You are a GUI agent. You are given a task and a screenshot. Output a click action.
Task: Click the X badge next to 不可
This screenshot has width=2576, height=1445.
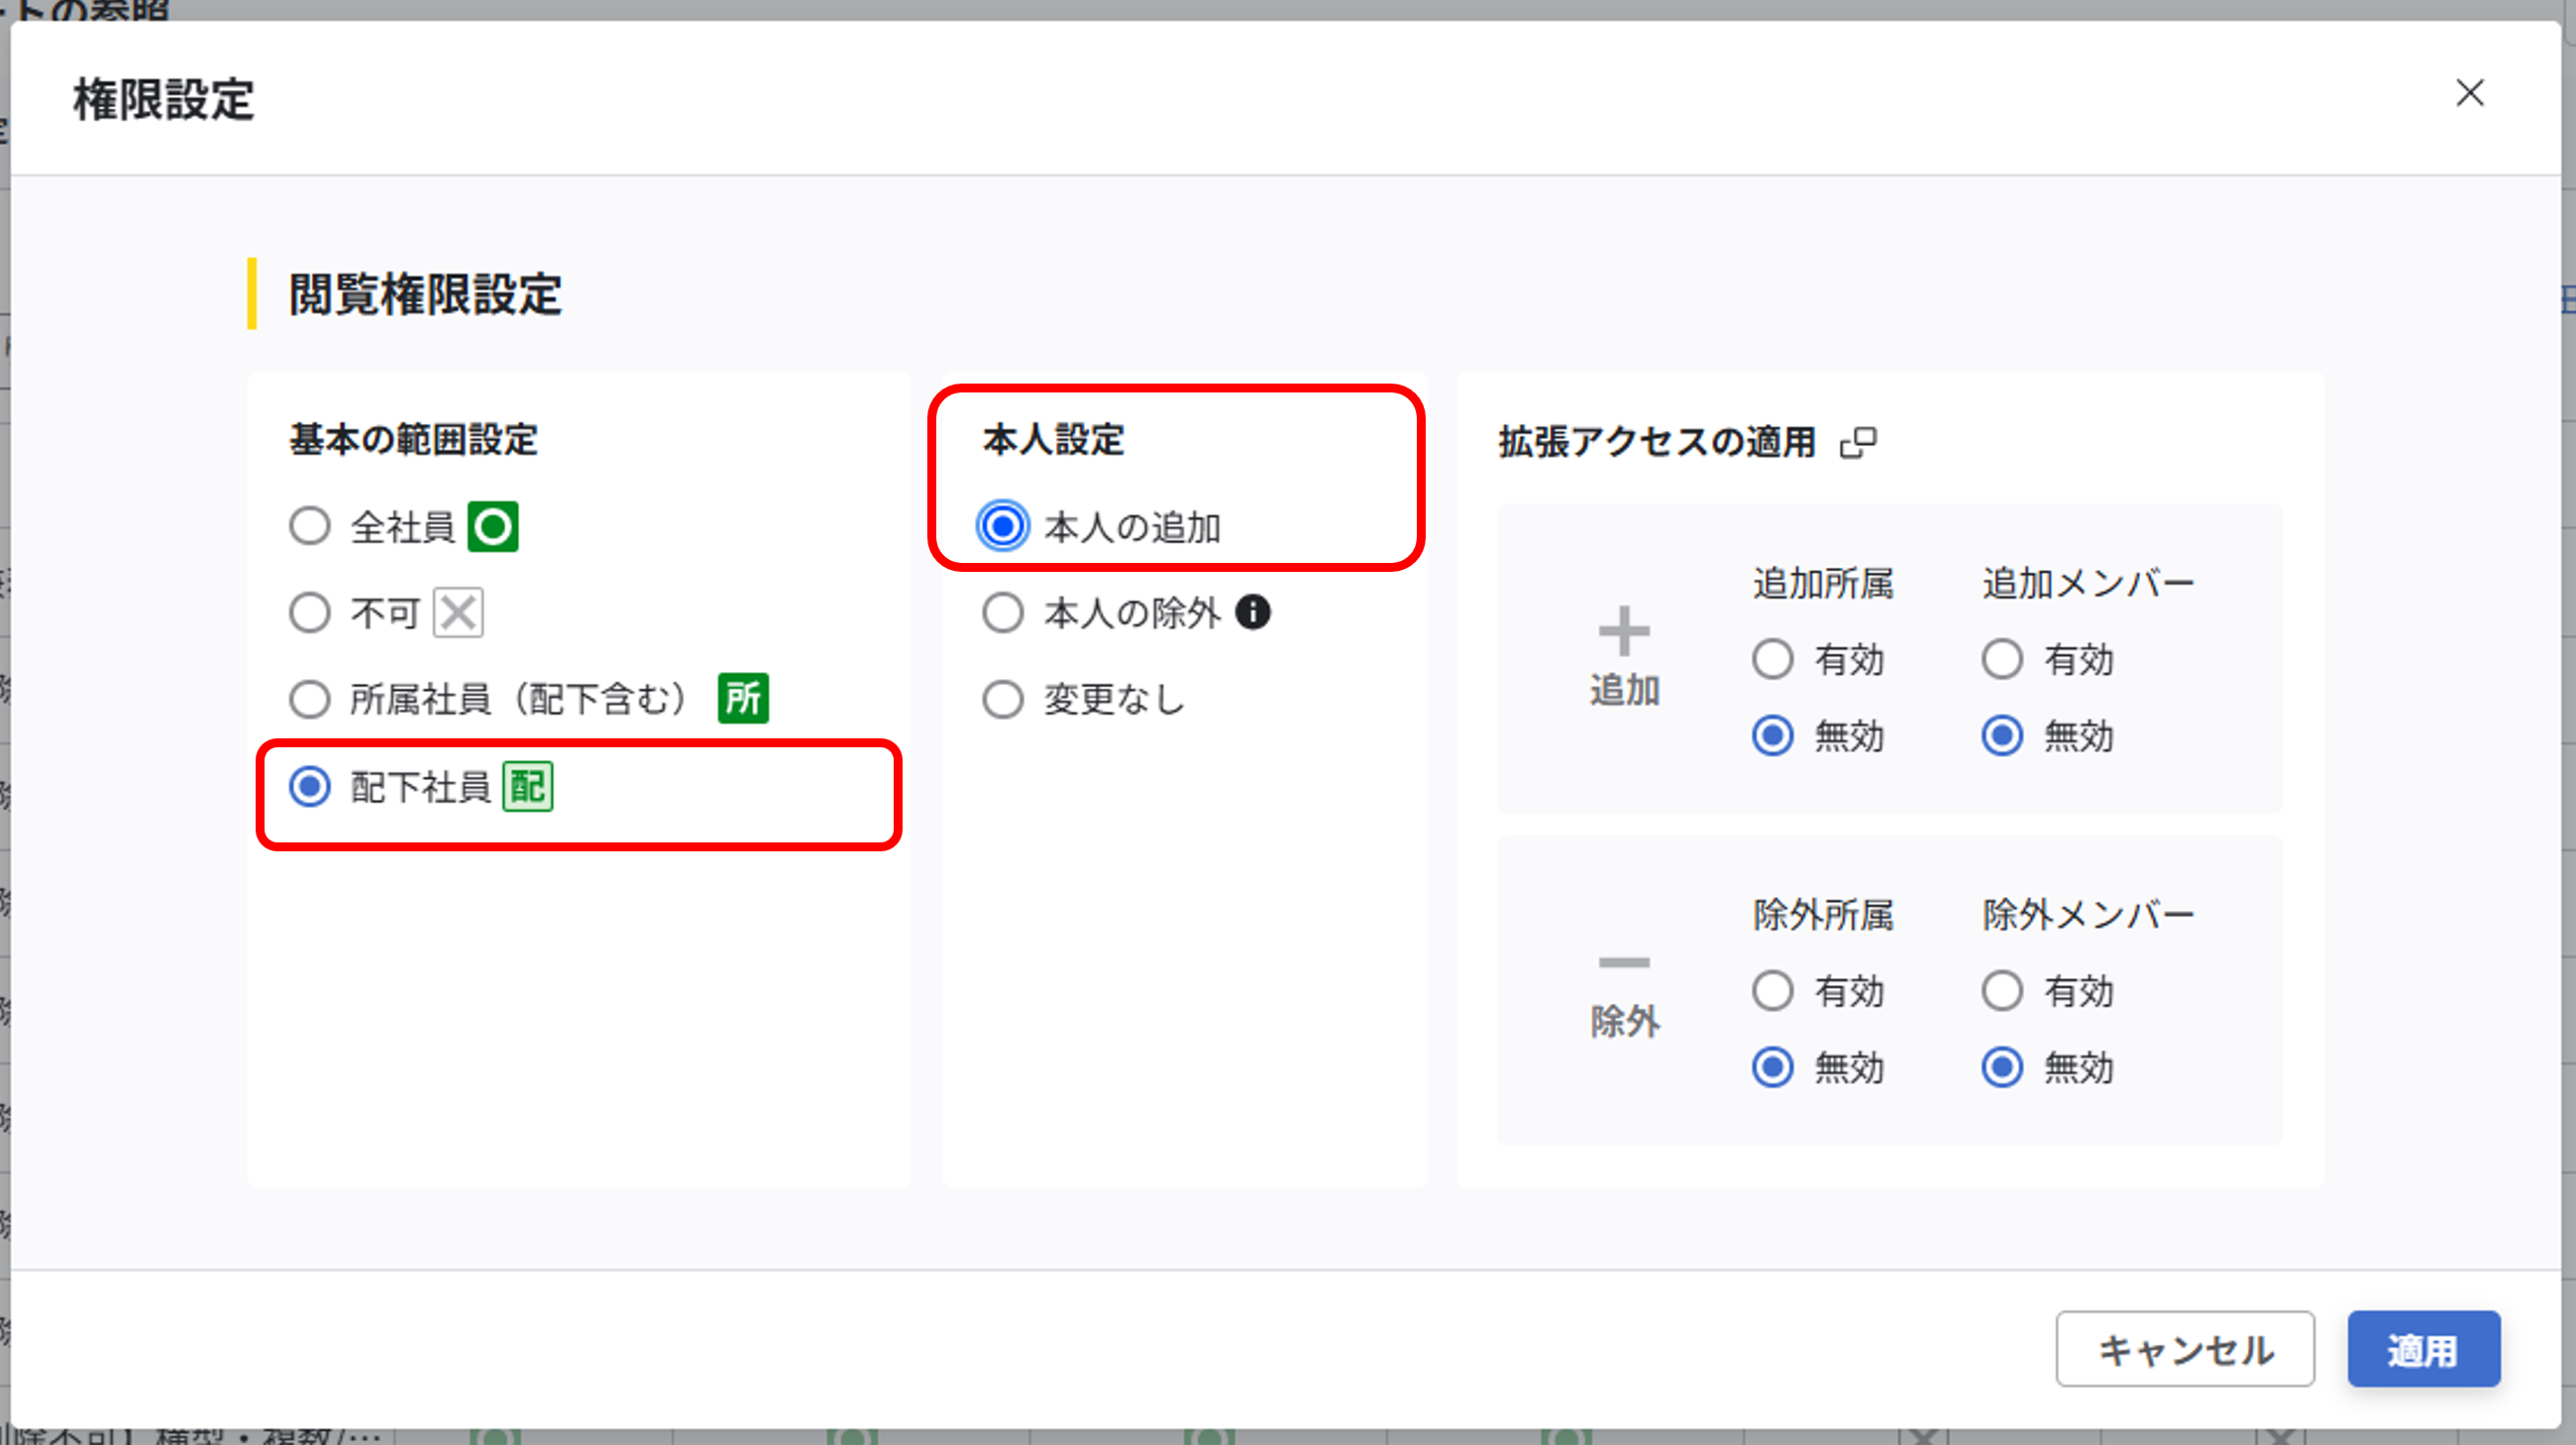tap(458, 612)
